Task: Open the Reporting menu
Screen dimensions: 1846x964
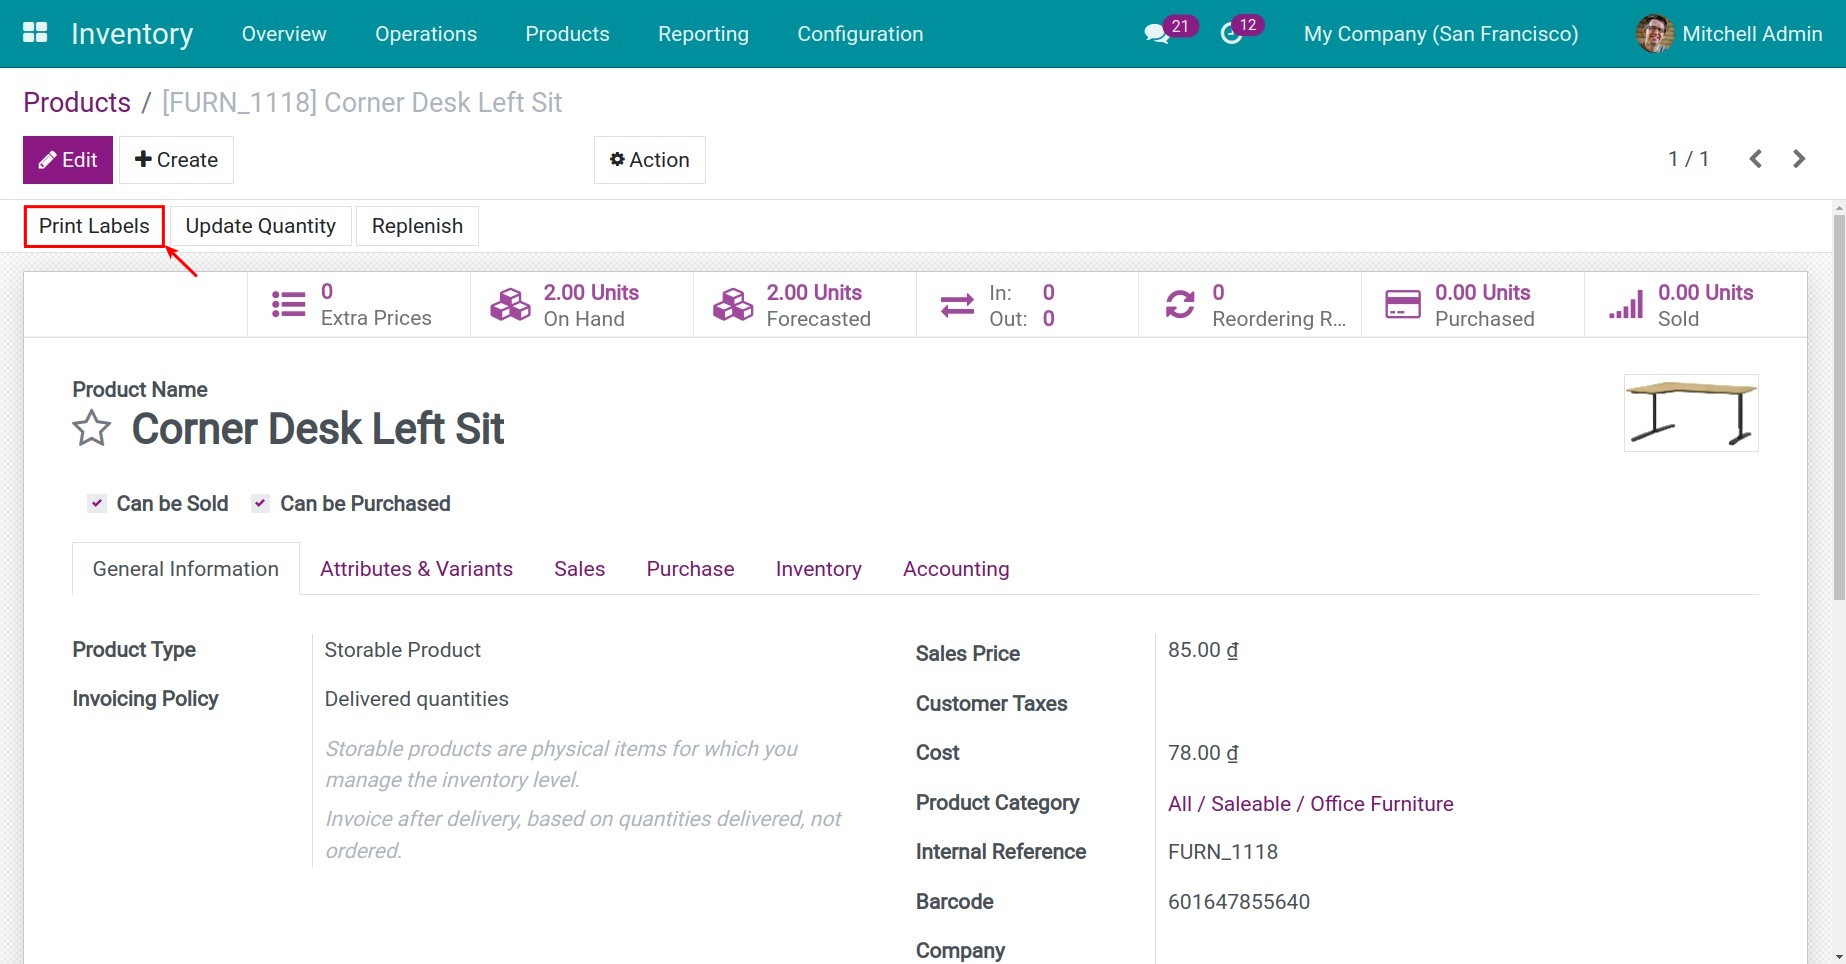Action: pos(703,34)
